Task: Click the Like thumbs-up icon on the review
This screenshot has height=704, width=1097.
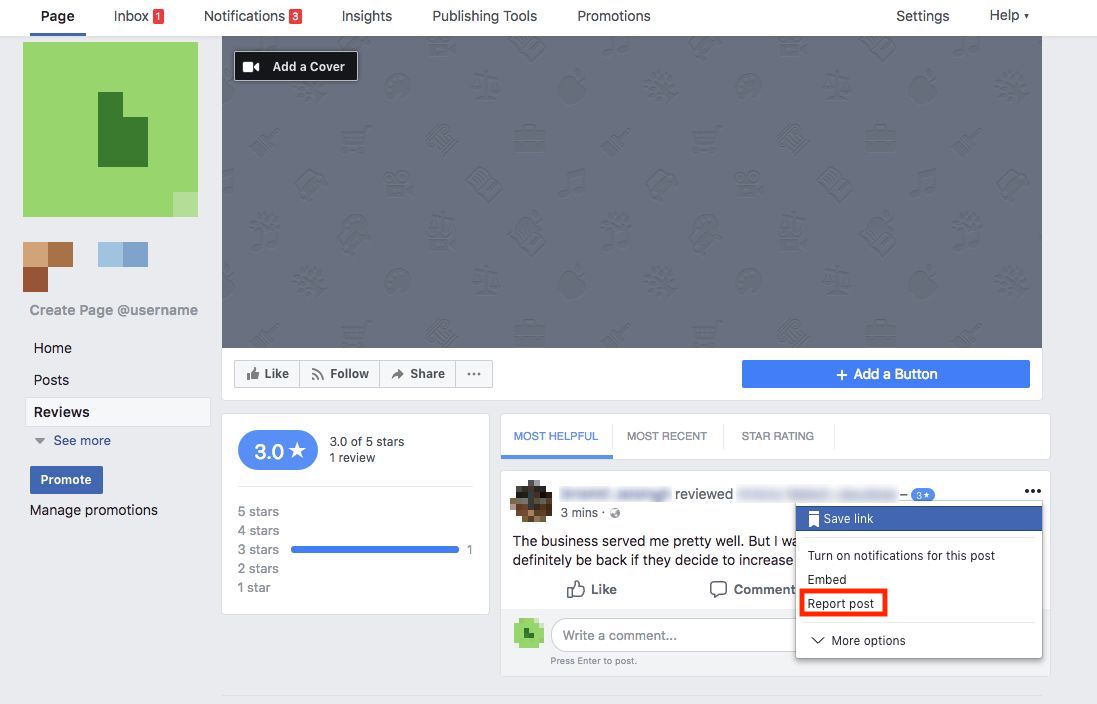Action: (579, 590)
